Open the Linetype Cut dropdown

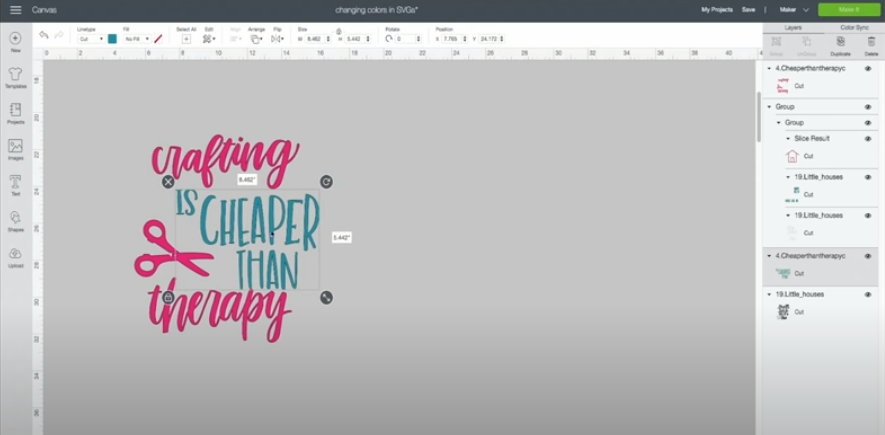pos(91,39)
